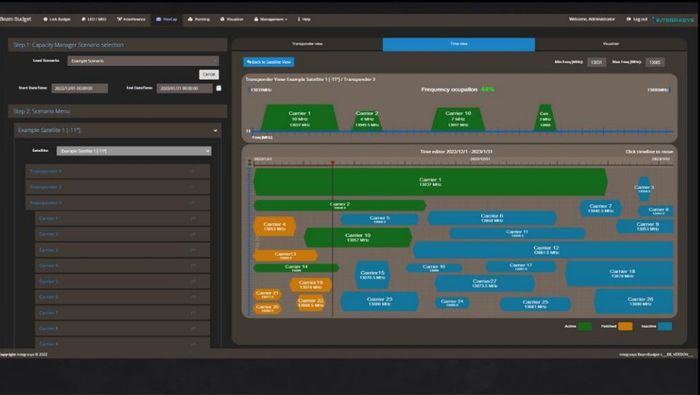This screenshot has height=395, width=700.
Task: Click the share icon on Carrier 6 row
Action: pos(193,297)
